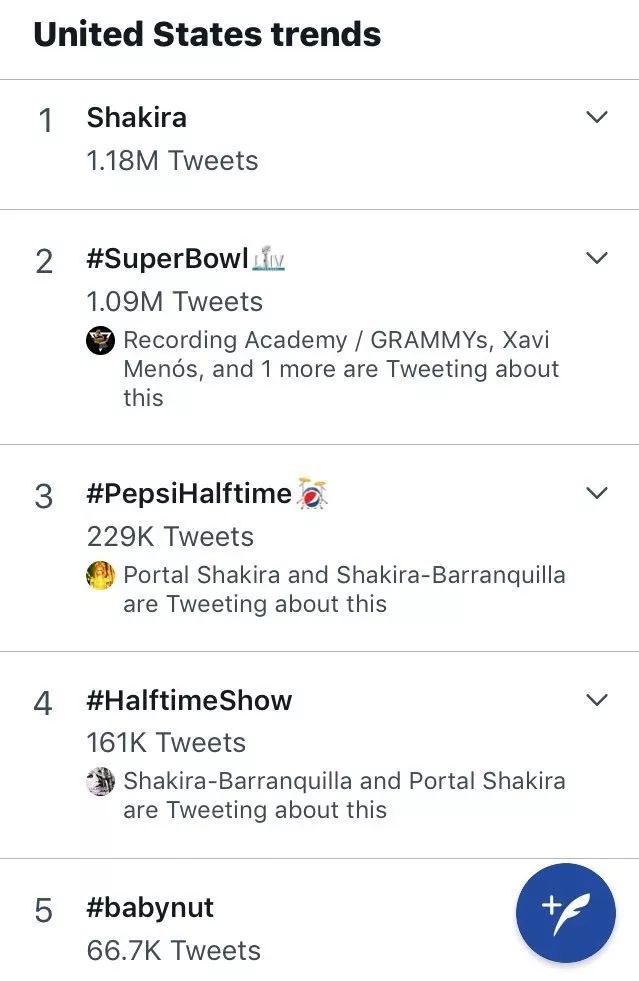Click the 1.18M Tweets count
This screenshot has height=981, width=639.
[172, 161]
